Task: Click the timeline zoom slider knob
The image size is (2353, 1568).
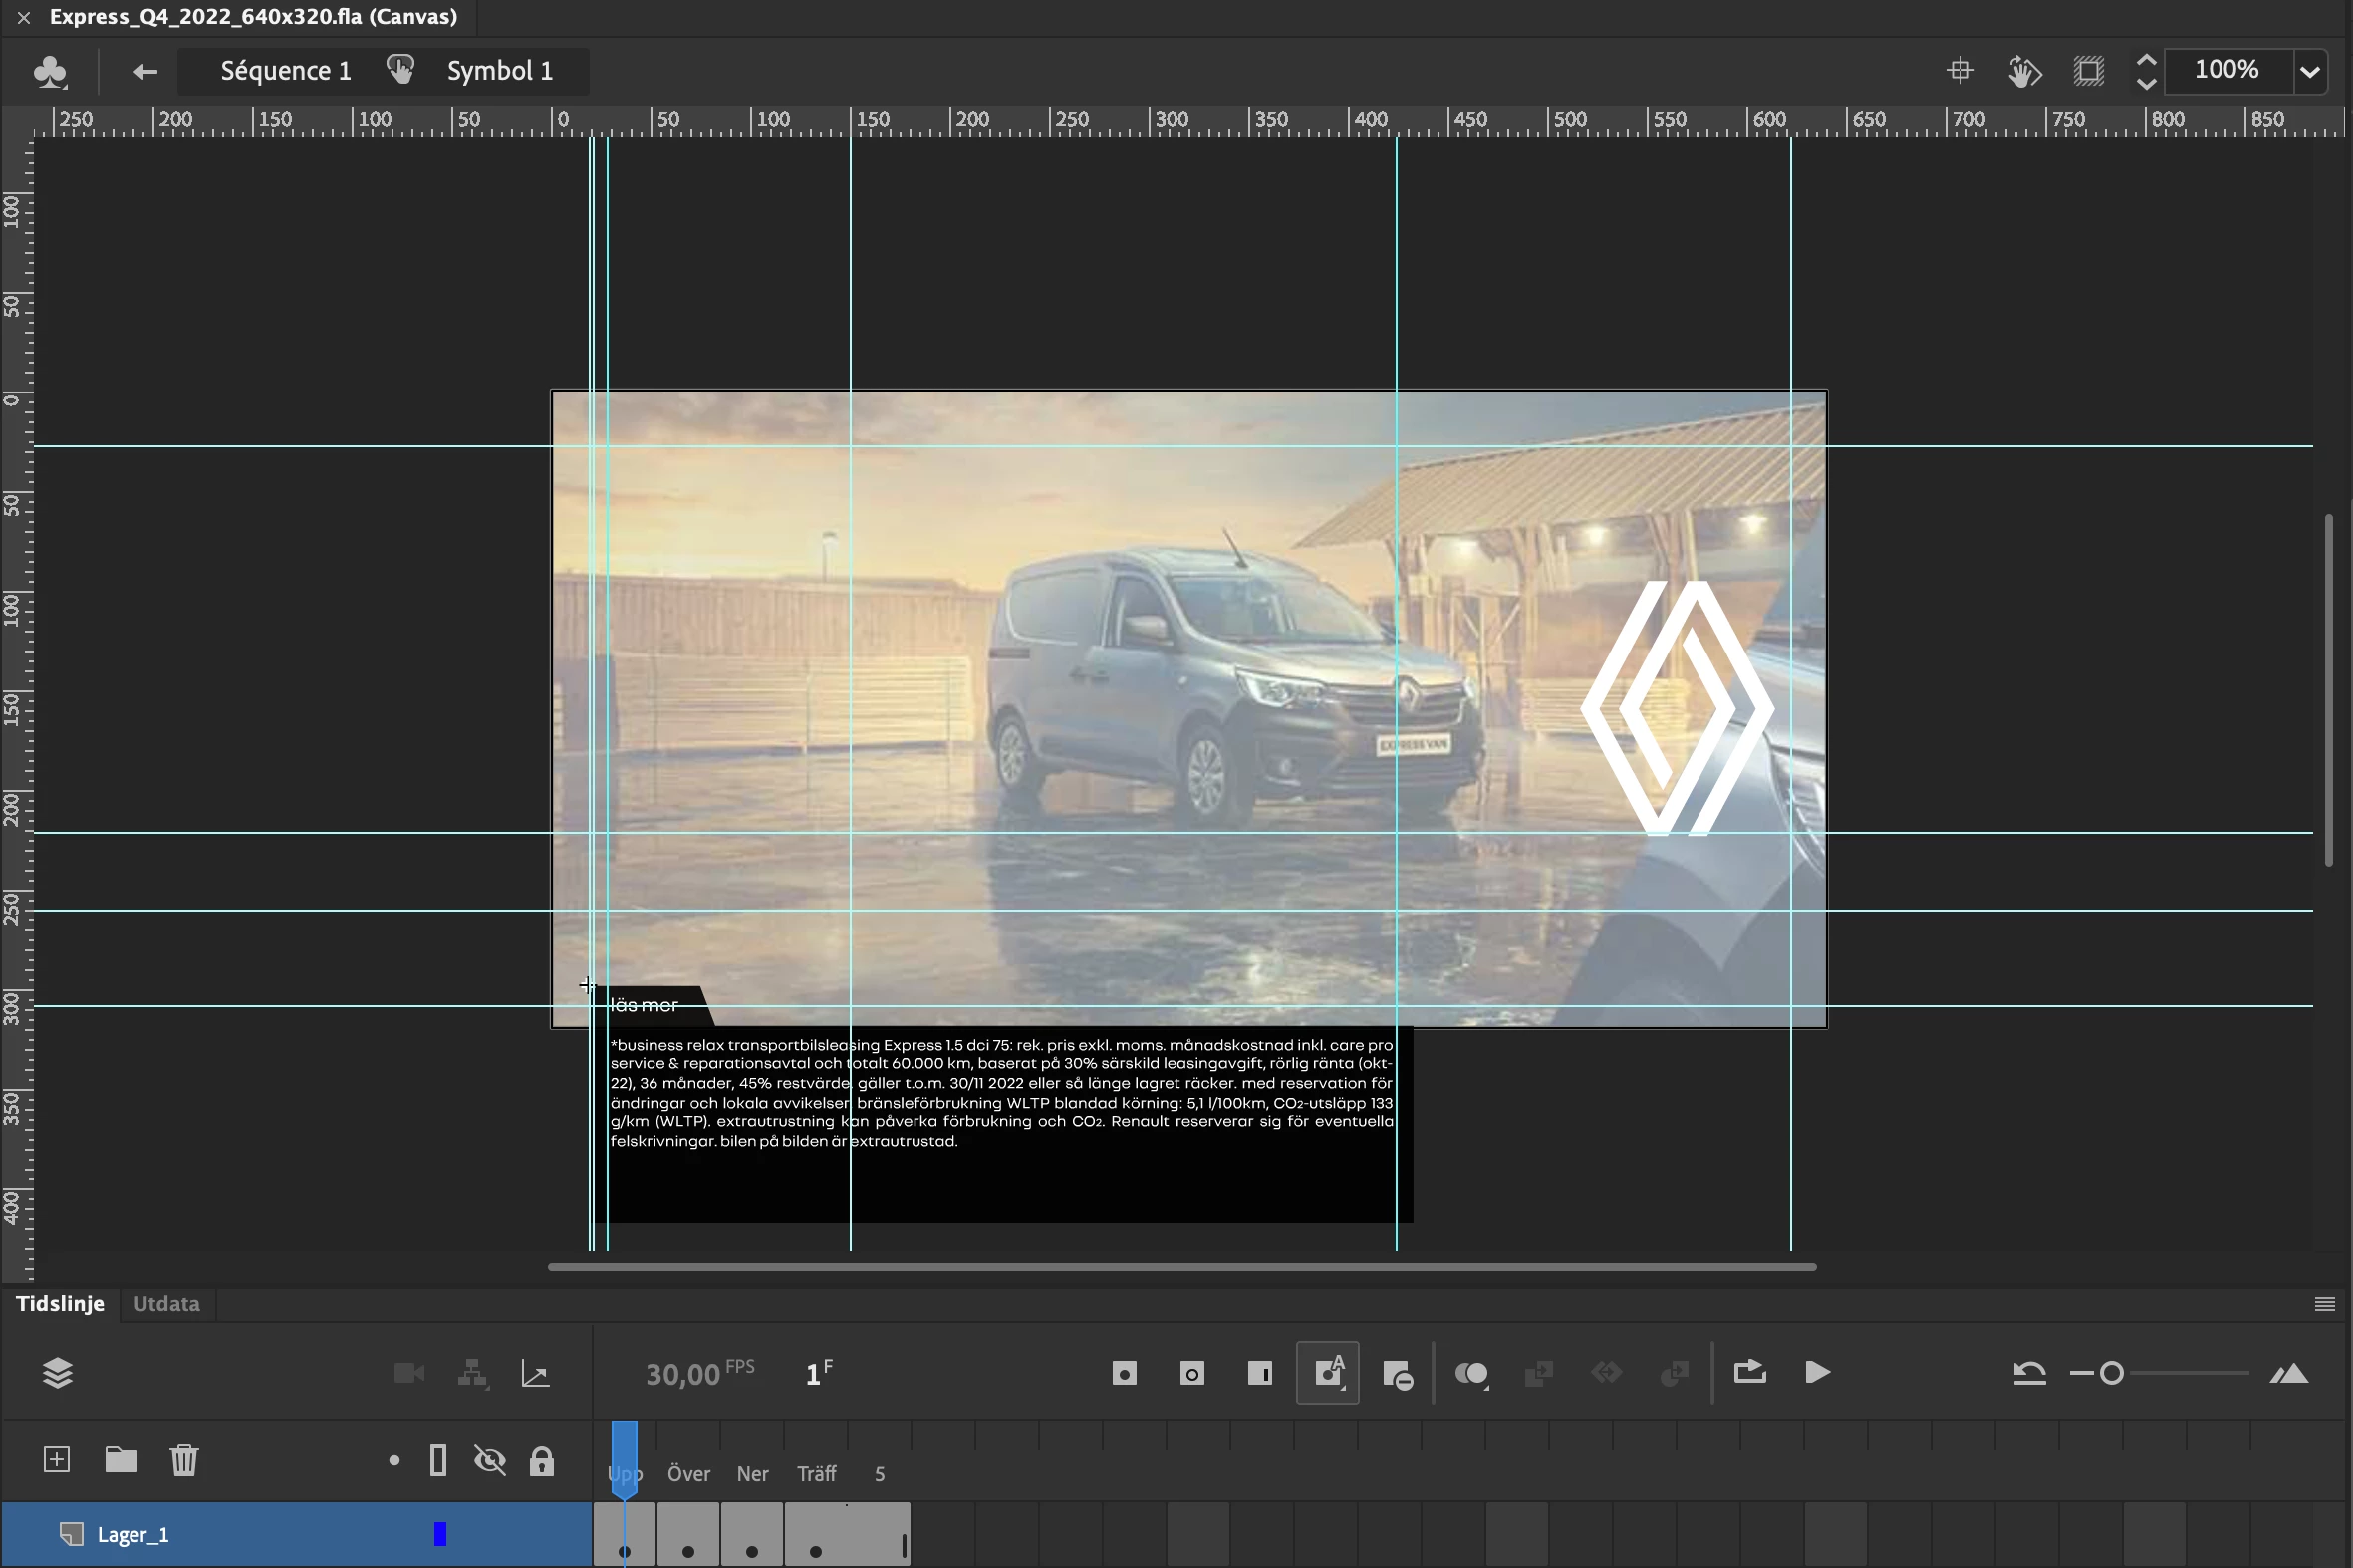Action: (2111, 1373)
